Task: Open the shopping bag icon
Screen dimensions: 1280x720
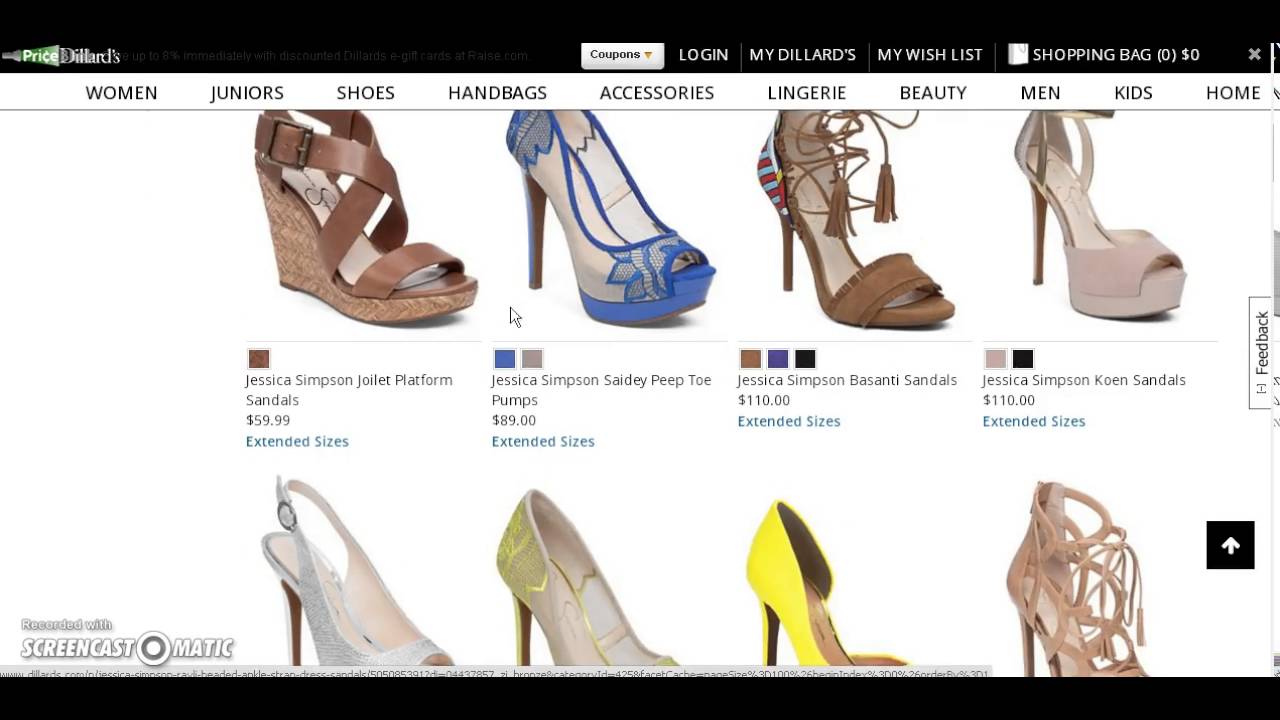Action: (x=1018, y=54)
